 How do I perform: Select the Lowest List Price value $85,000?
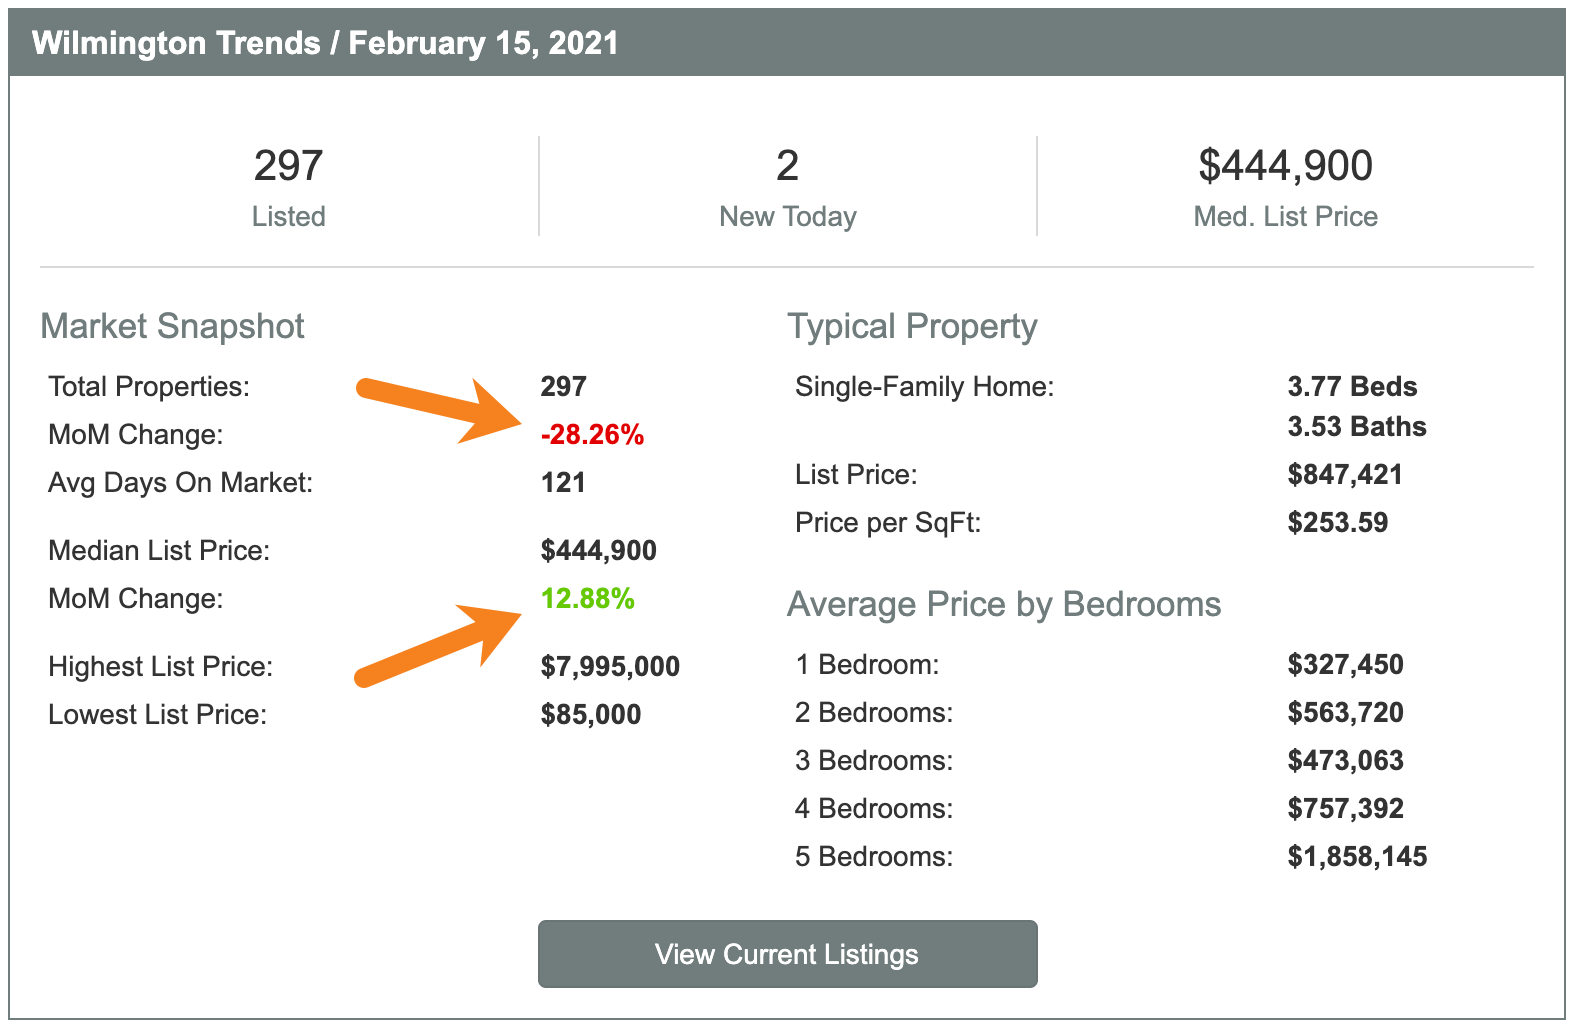(591, 715)
